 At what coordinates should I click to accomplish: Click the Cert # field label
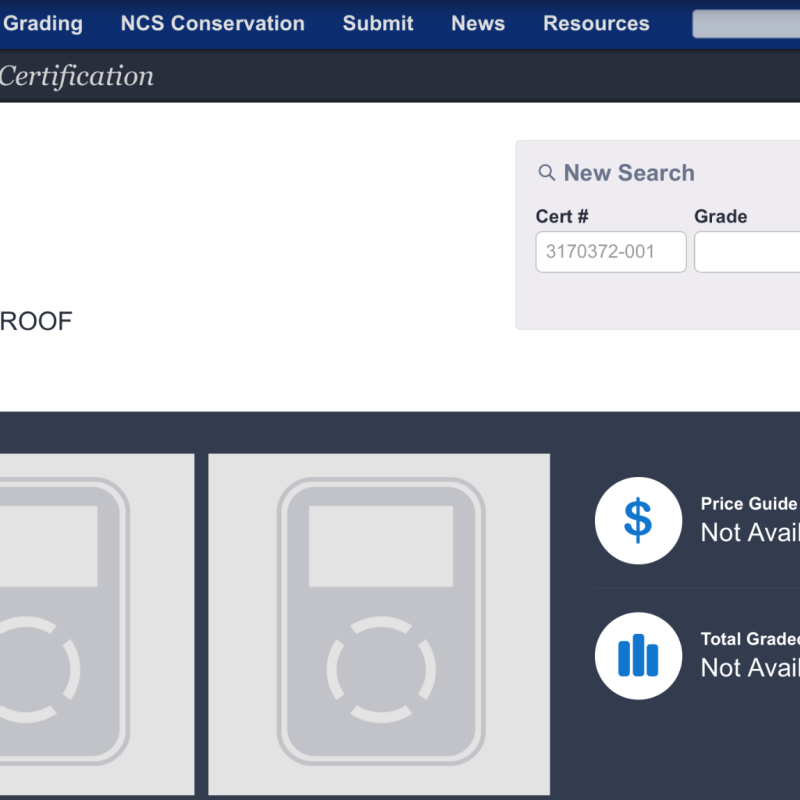tap(562, 216)
